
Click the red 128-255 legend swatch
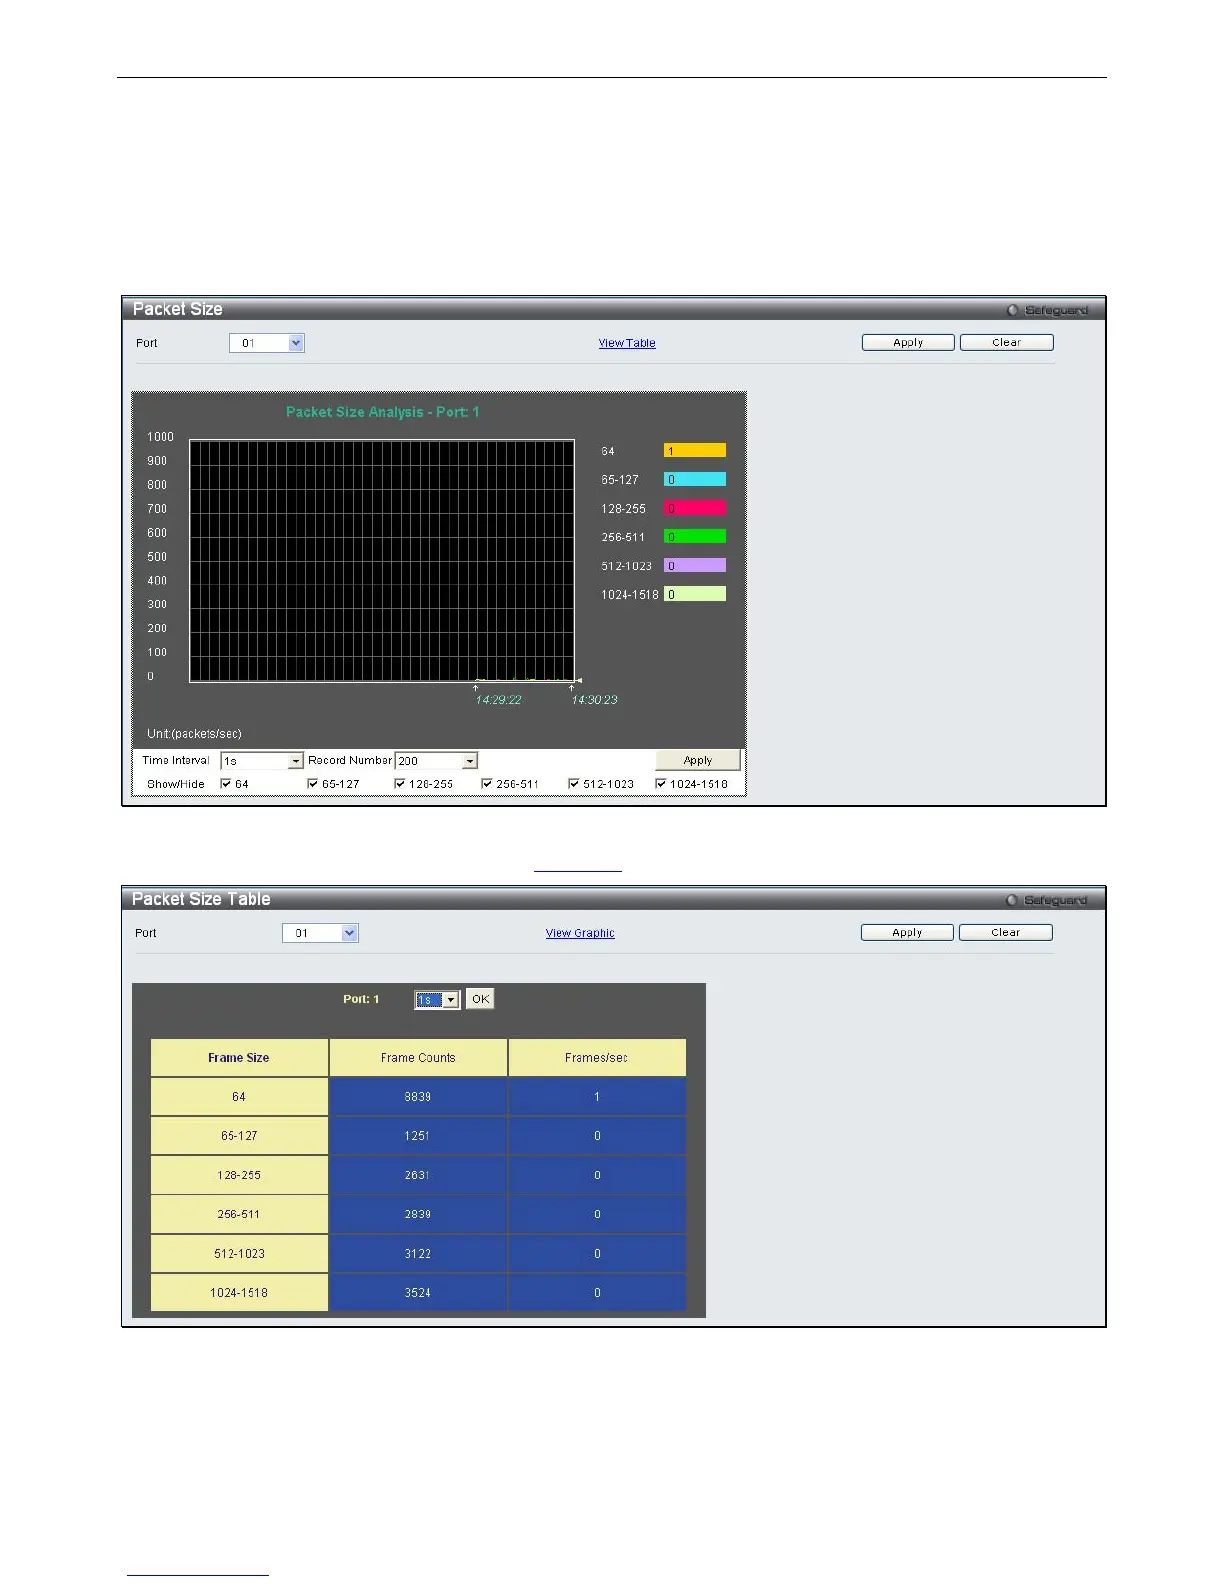(695, 509)
